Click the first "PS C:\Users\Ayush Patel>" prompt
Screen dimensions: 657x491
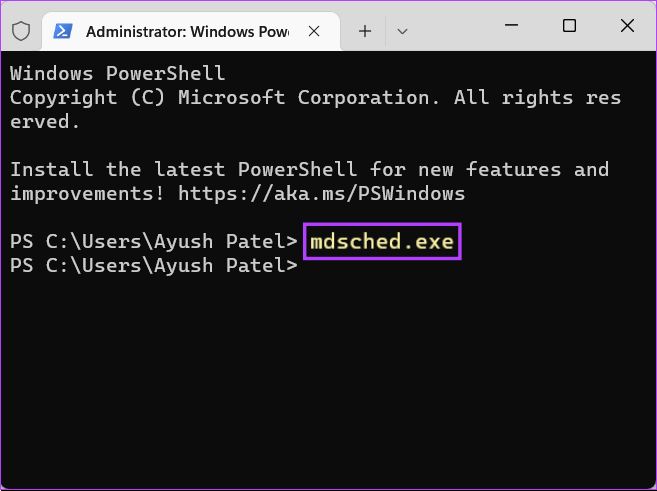[x=153, y=242]
